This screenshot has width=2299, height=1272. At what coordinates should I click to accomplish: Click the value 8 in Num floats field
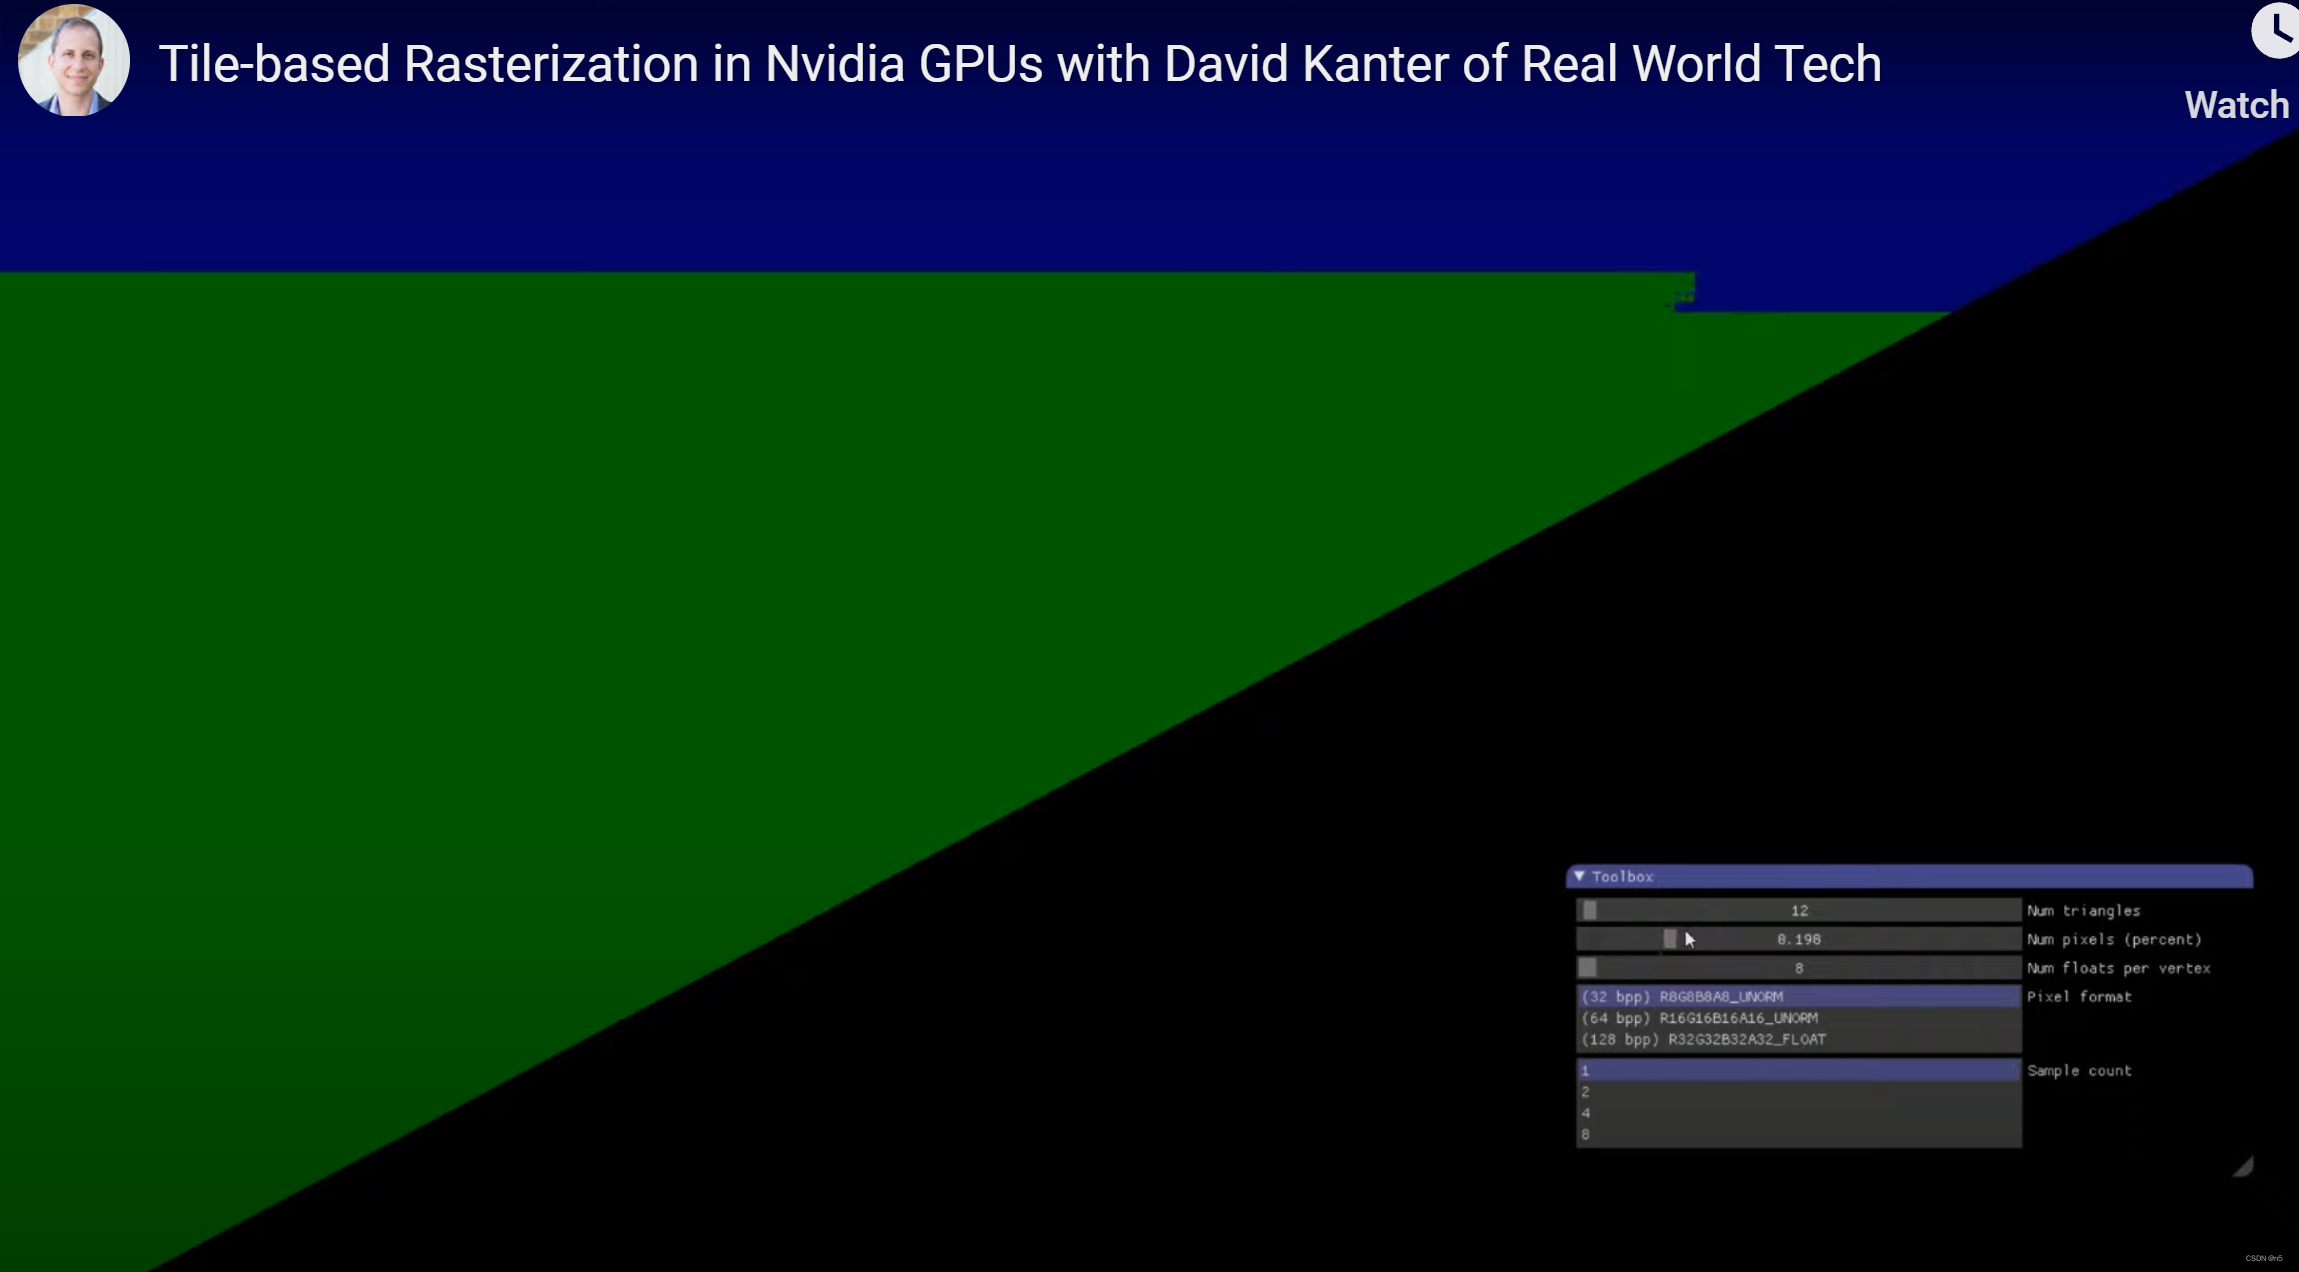coord(1799,967)
